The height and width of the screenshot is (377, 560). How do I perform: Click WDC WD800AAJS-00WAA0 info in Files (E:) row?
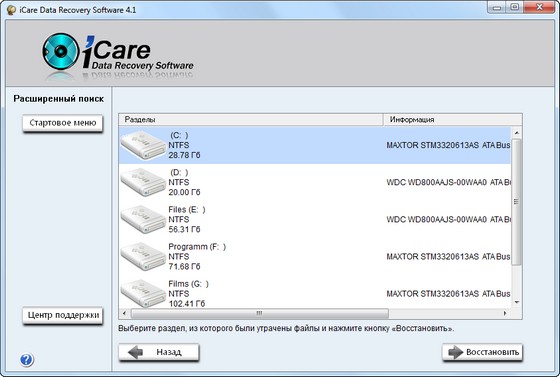click(449, 220)
